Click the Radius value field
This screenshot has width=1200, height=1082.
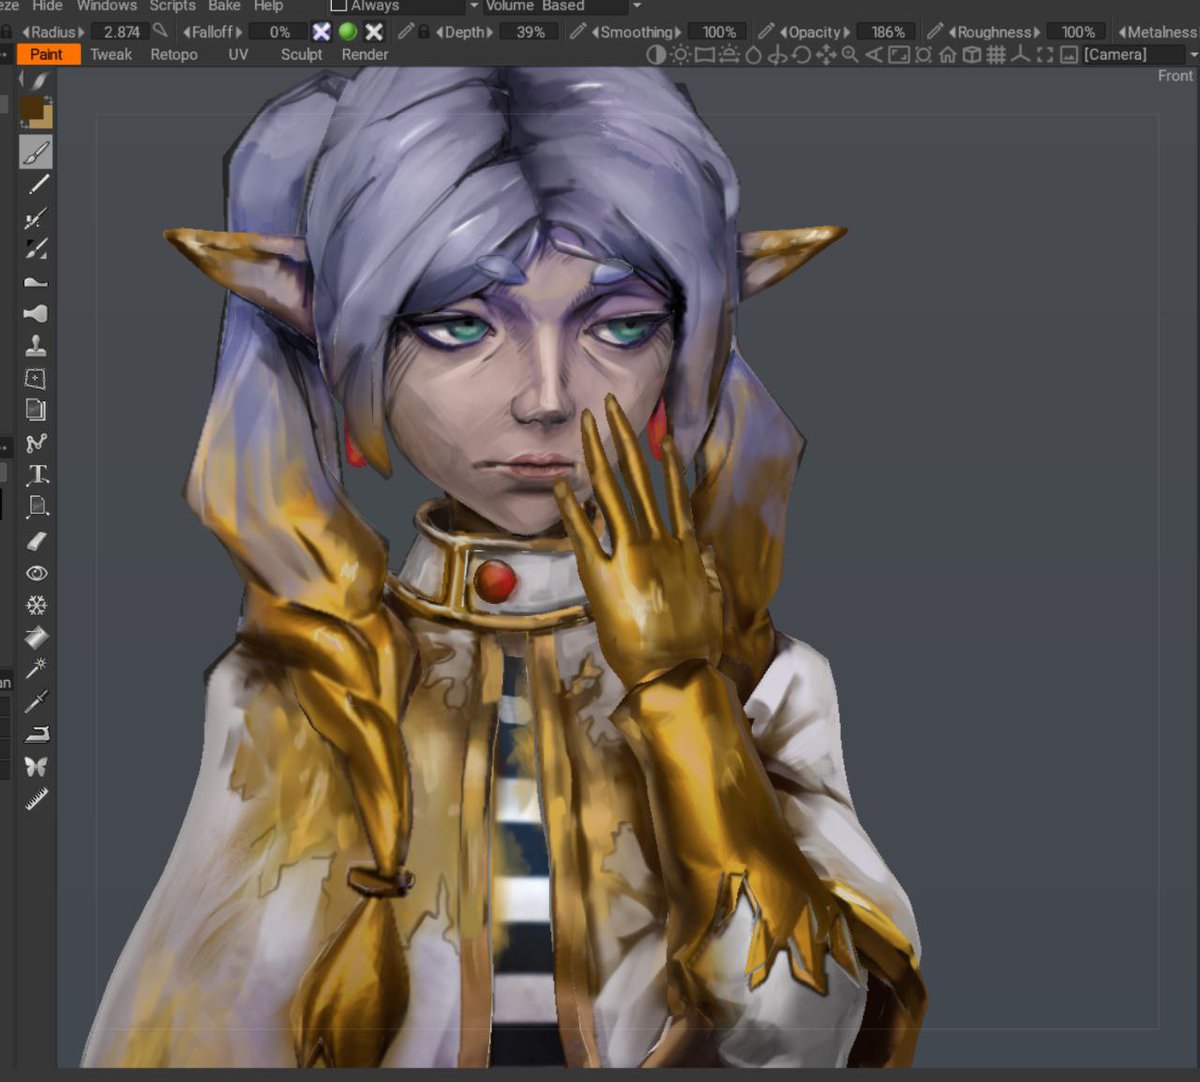click(121, 32)
